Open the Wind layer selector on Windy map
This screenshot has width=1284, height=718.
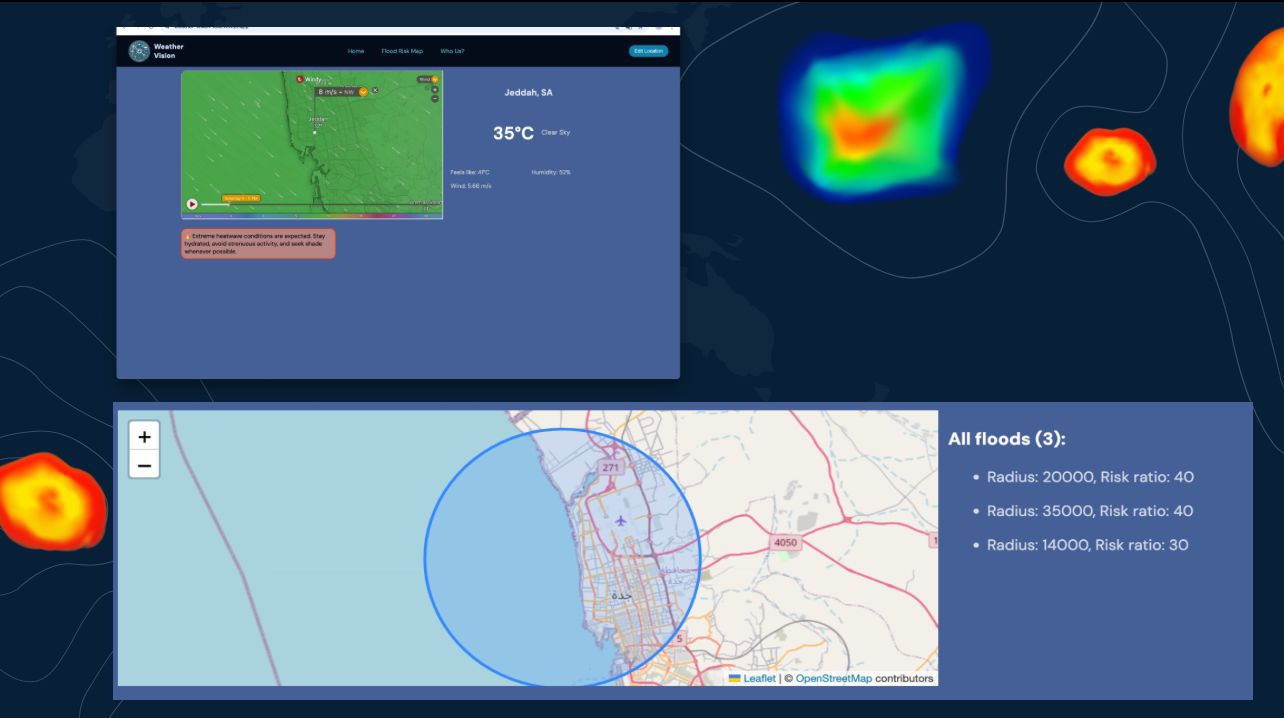428,79
